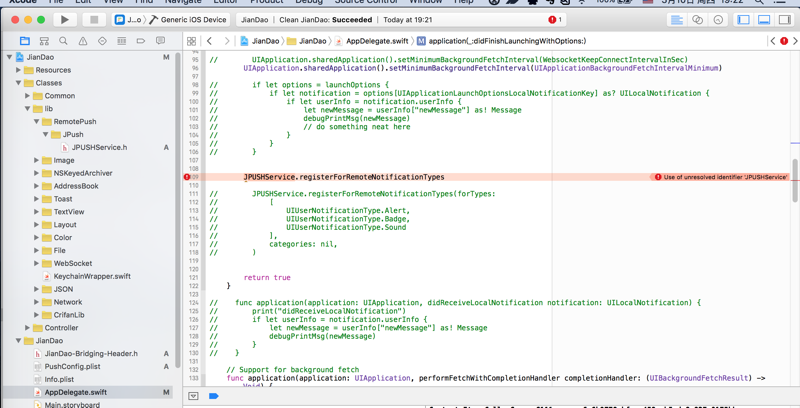
Task: Click the navigator vertical scrollbar
Action: tap(178, 209)
